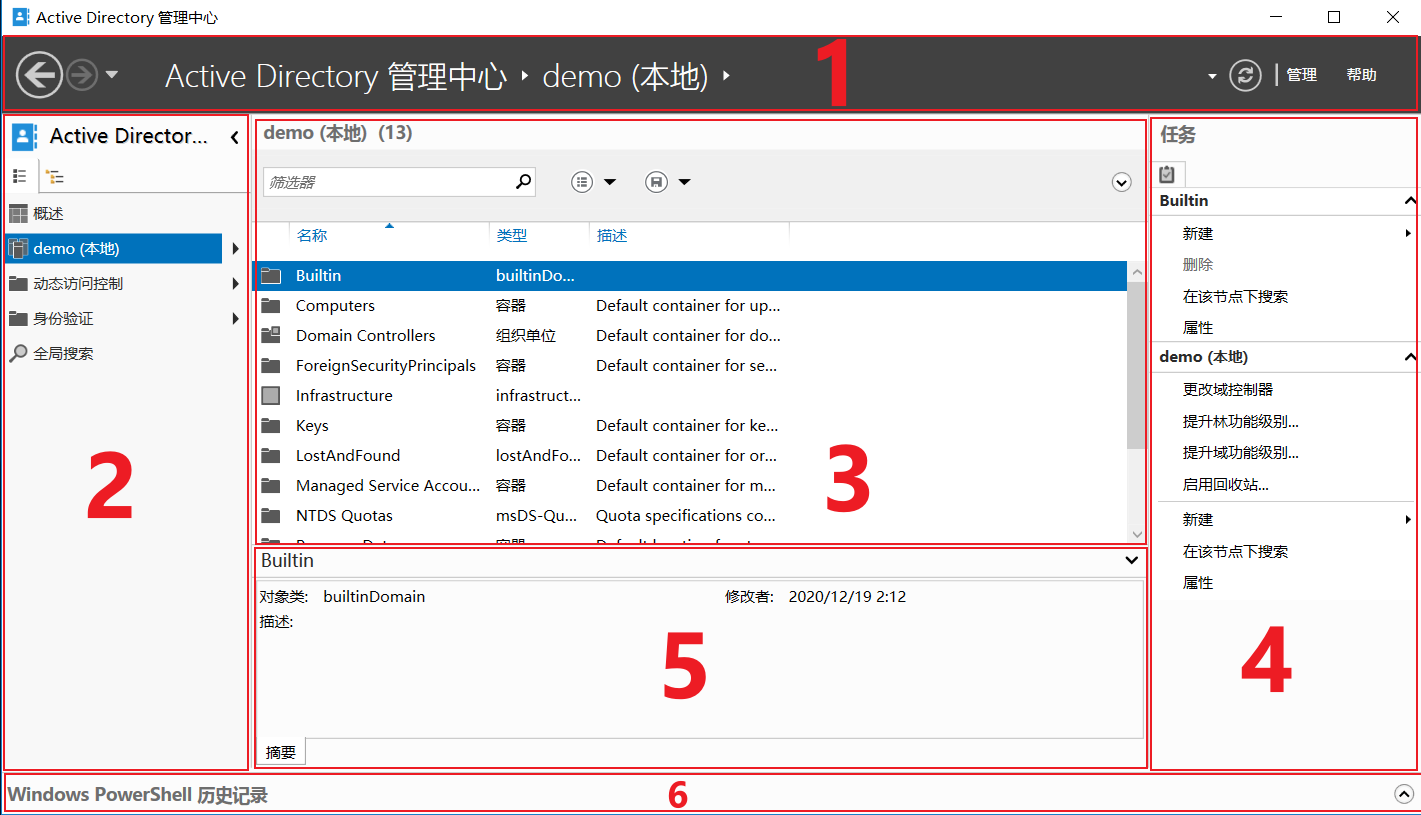Select the 概述 overview item
The width and height of the screenshot is (1421, 815).
coord(48,214)
